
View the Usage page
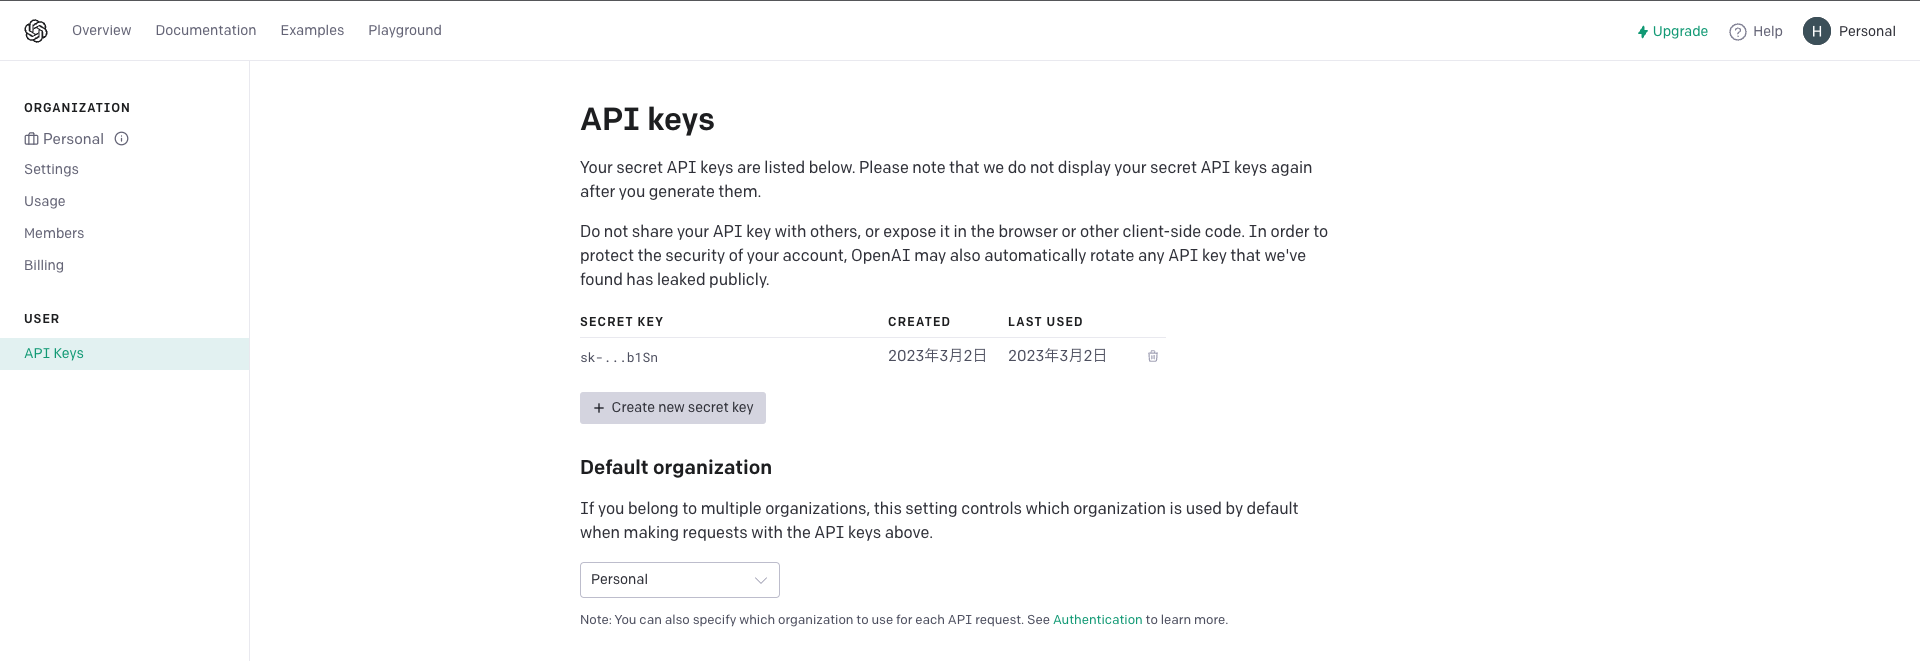pos(45,202)
